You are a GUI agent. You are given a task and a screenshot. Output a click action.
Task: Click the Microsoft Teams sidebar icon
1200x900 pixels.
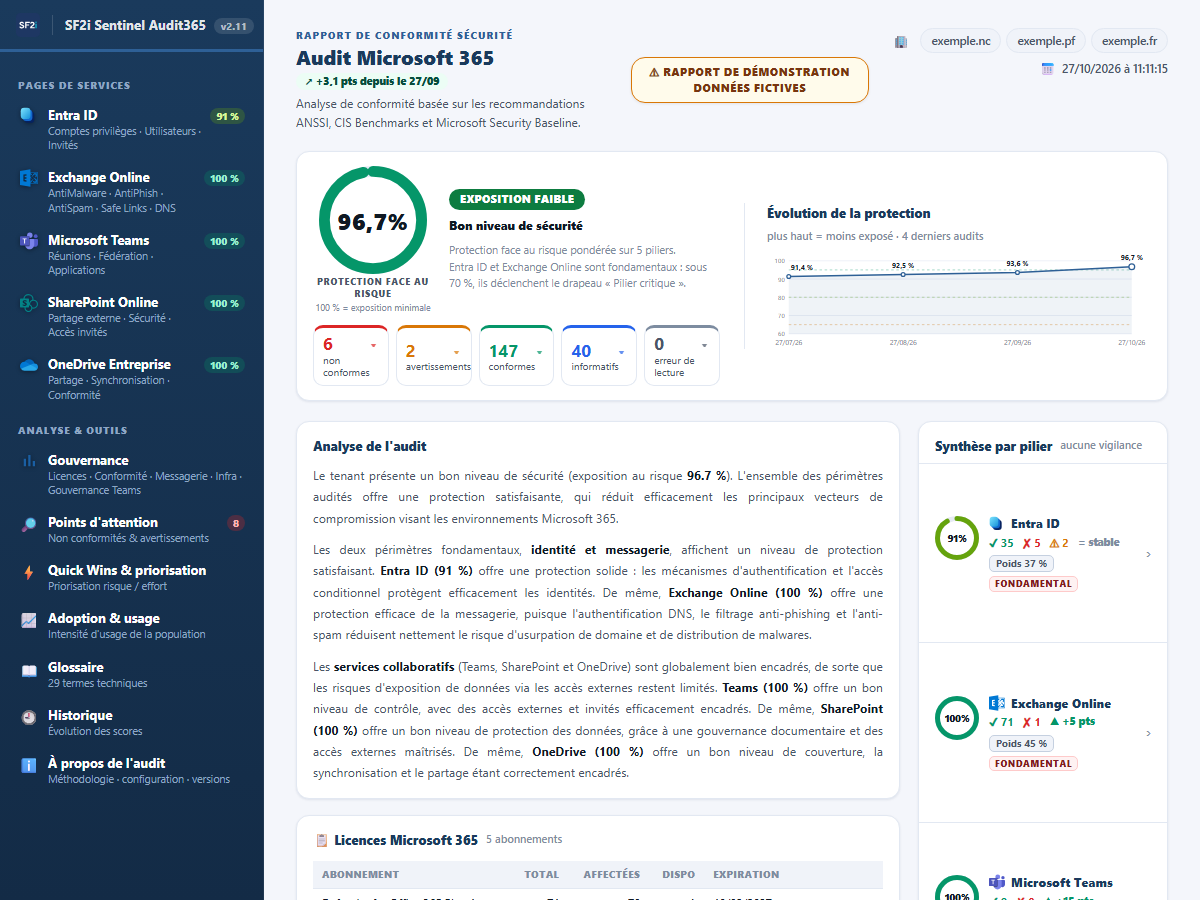pyautogui.click(x=28, y=241)
